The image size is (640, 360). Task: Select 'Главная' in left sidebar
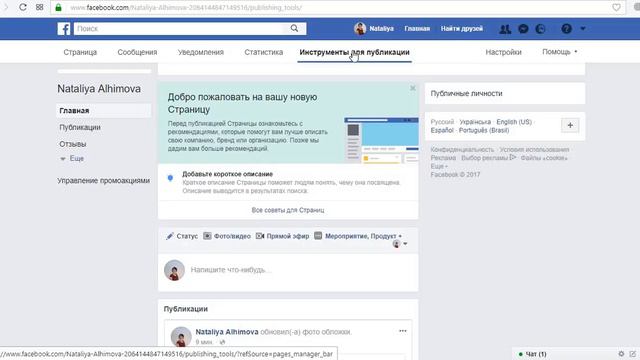[x=103, y=111]
